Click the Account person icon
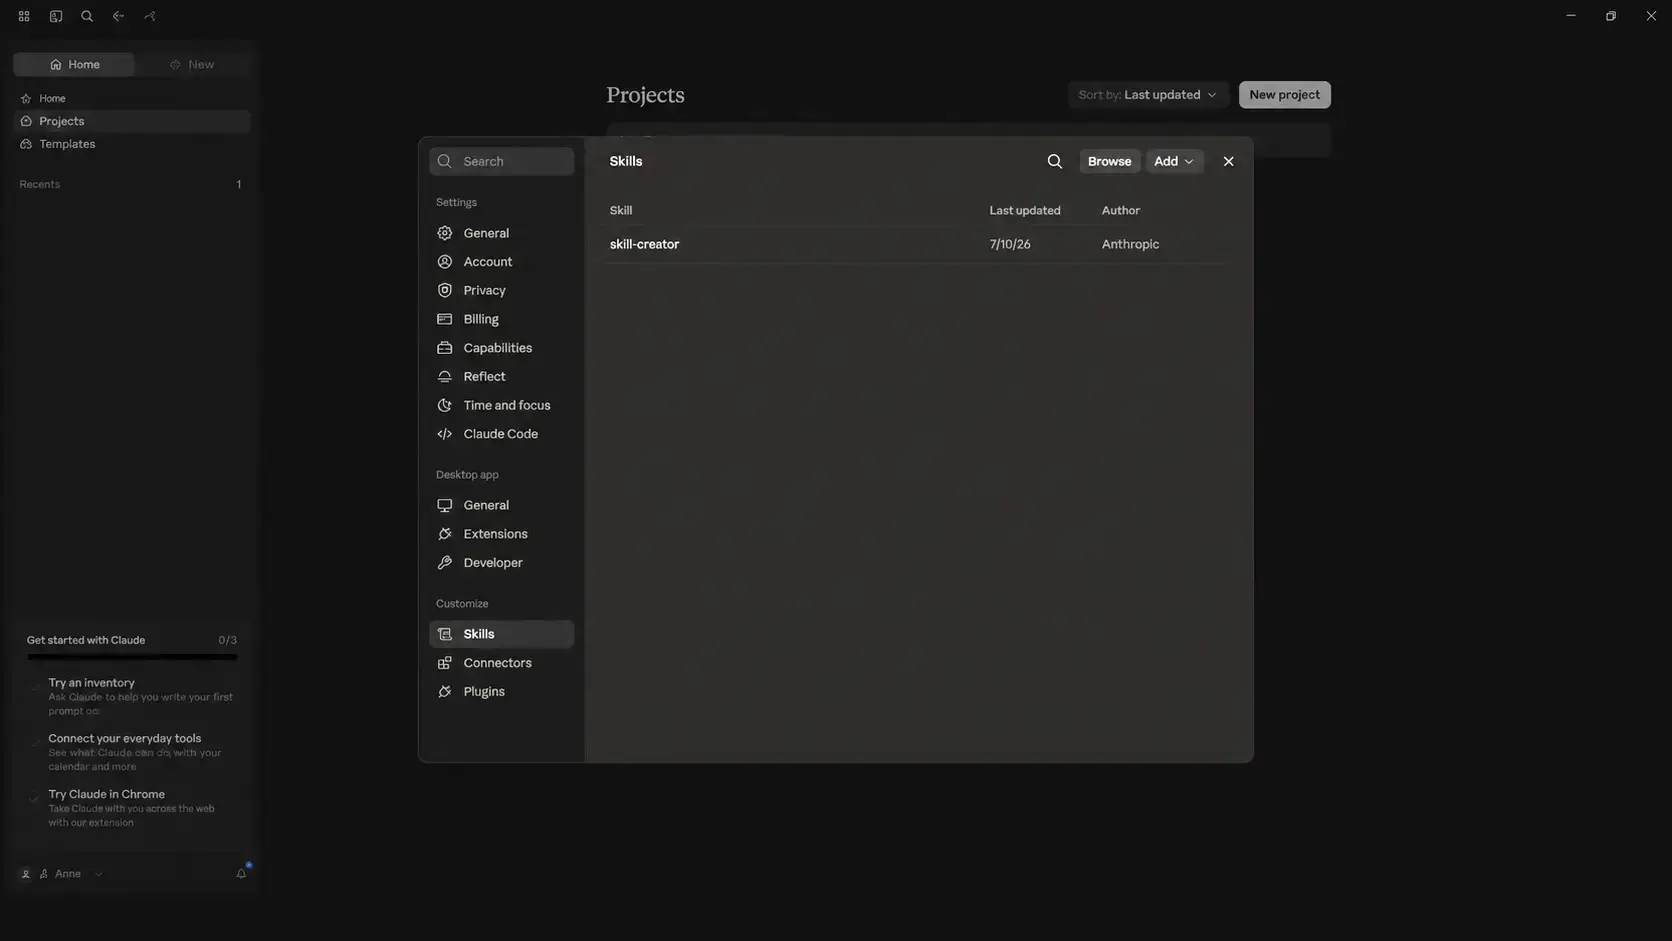Viewport: 1672px width, 941px height. (445, 262)
